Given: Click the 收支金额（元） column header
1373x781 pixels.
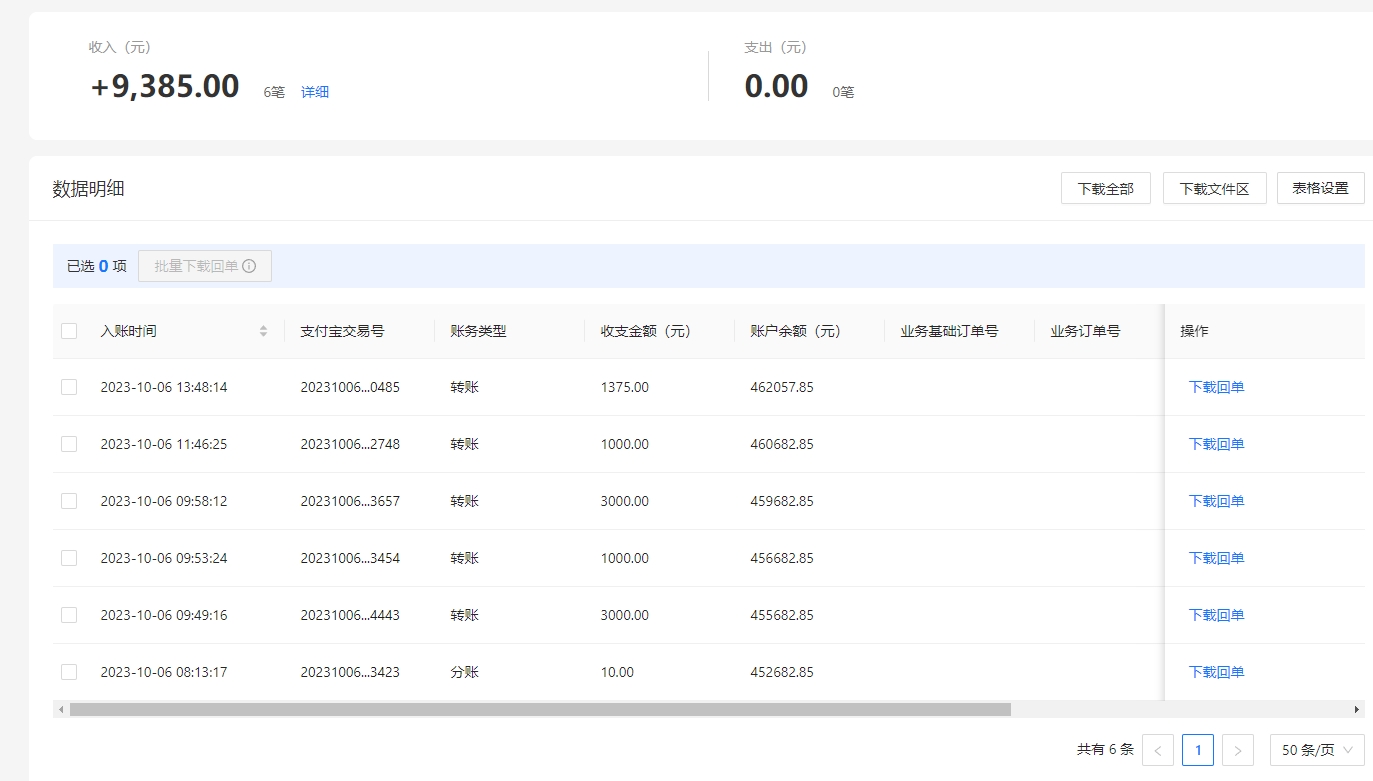Looking at the screenshot, I should (x=645, y=331).
